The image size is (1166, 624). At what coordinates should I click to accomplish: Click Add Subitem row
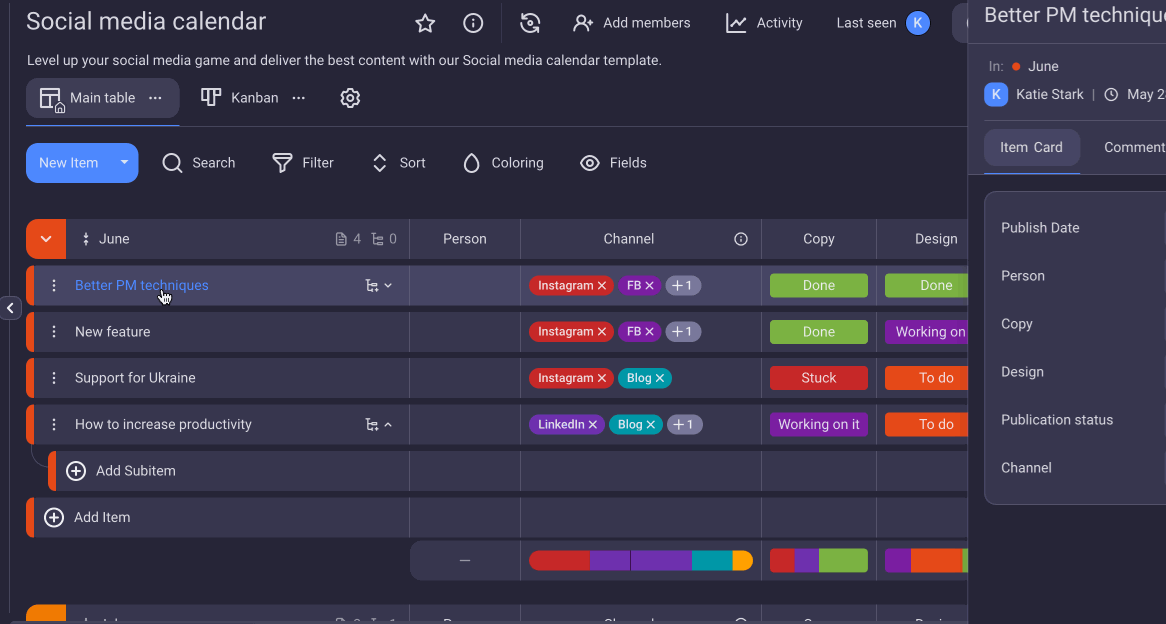click(x=229, y=471)
